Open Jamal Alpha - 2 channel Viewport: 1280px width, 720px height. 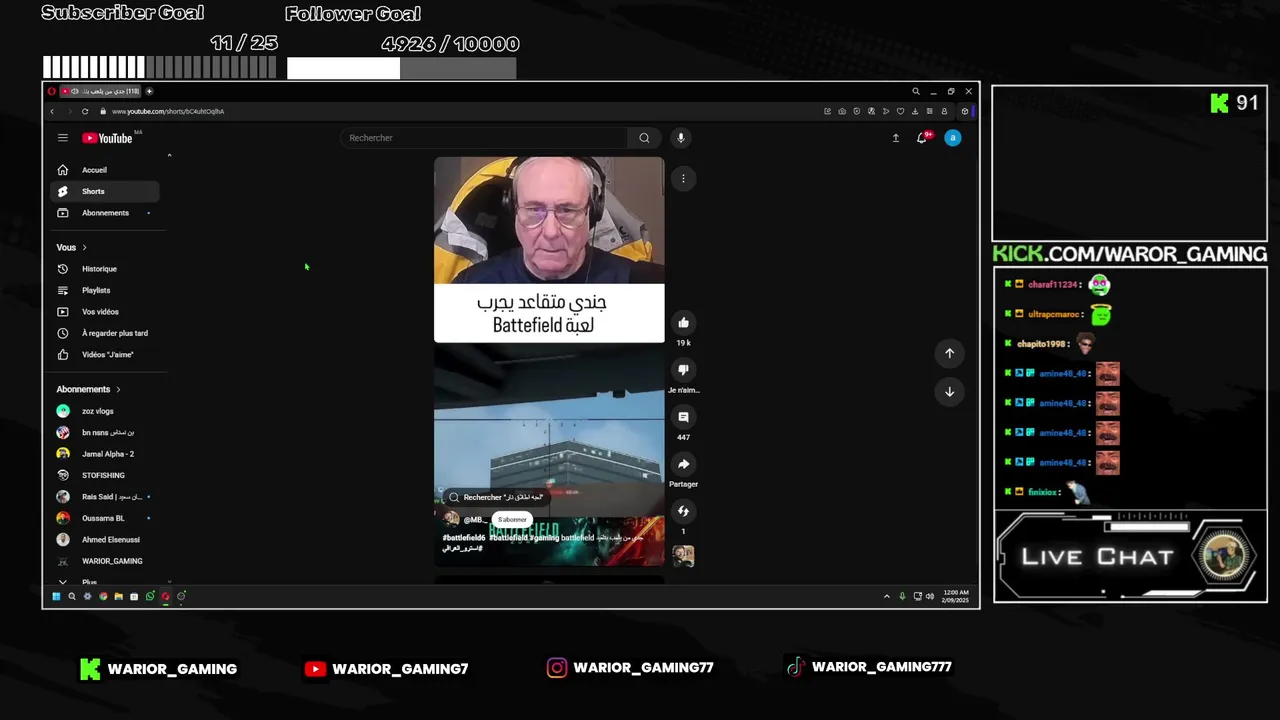(105, 454)
